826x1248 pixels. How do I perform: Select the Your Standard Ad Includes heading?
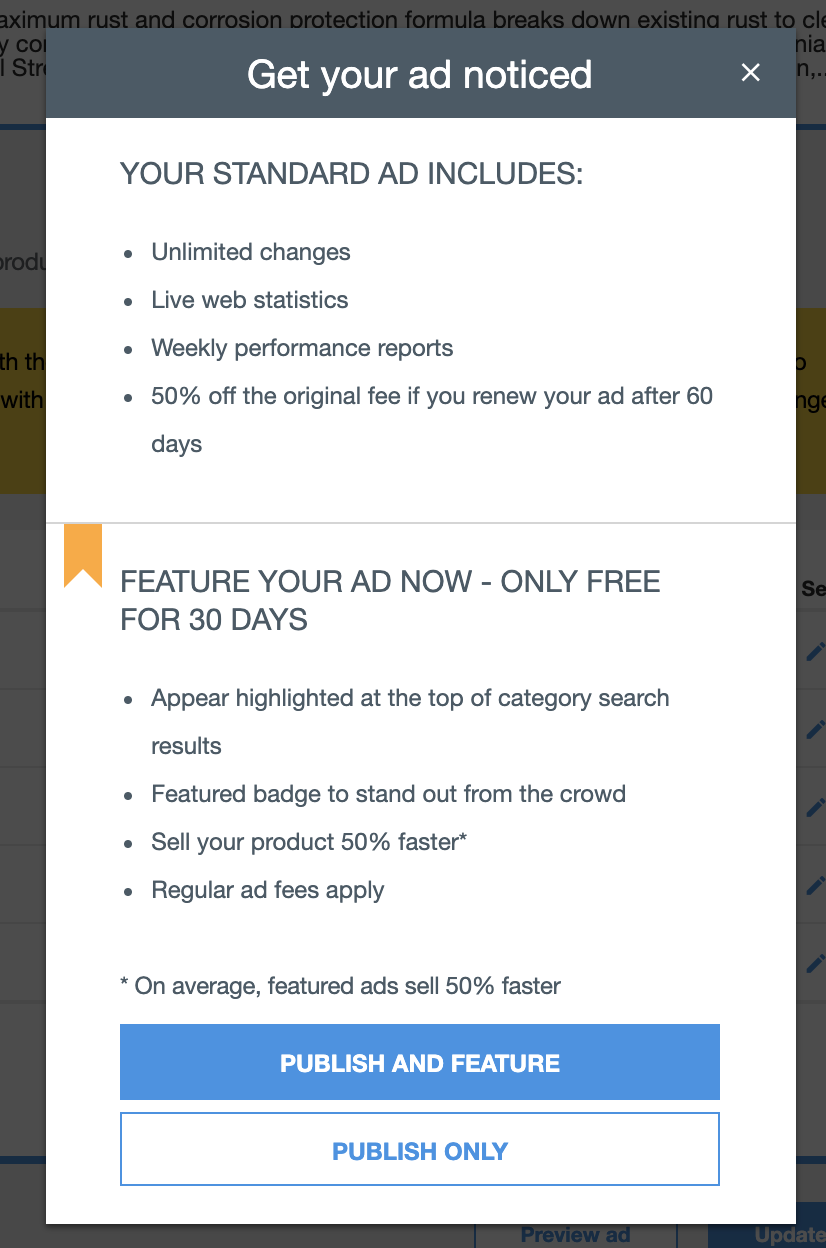(x=352, y=174)
